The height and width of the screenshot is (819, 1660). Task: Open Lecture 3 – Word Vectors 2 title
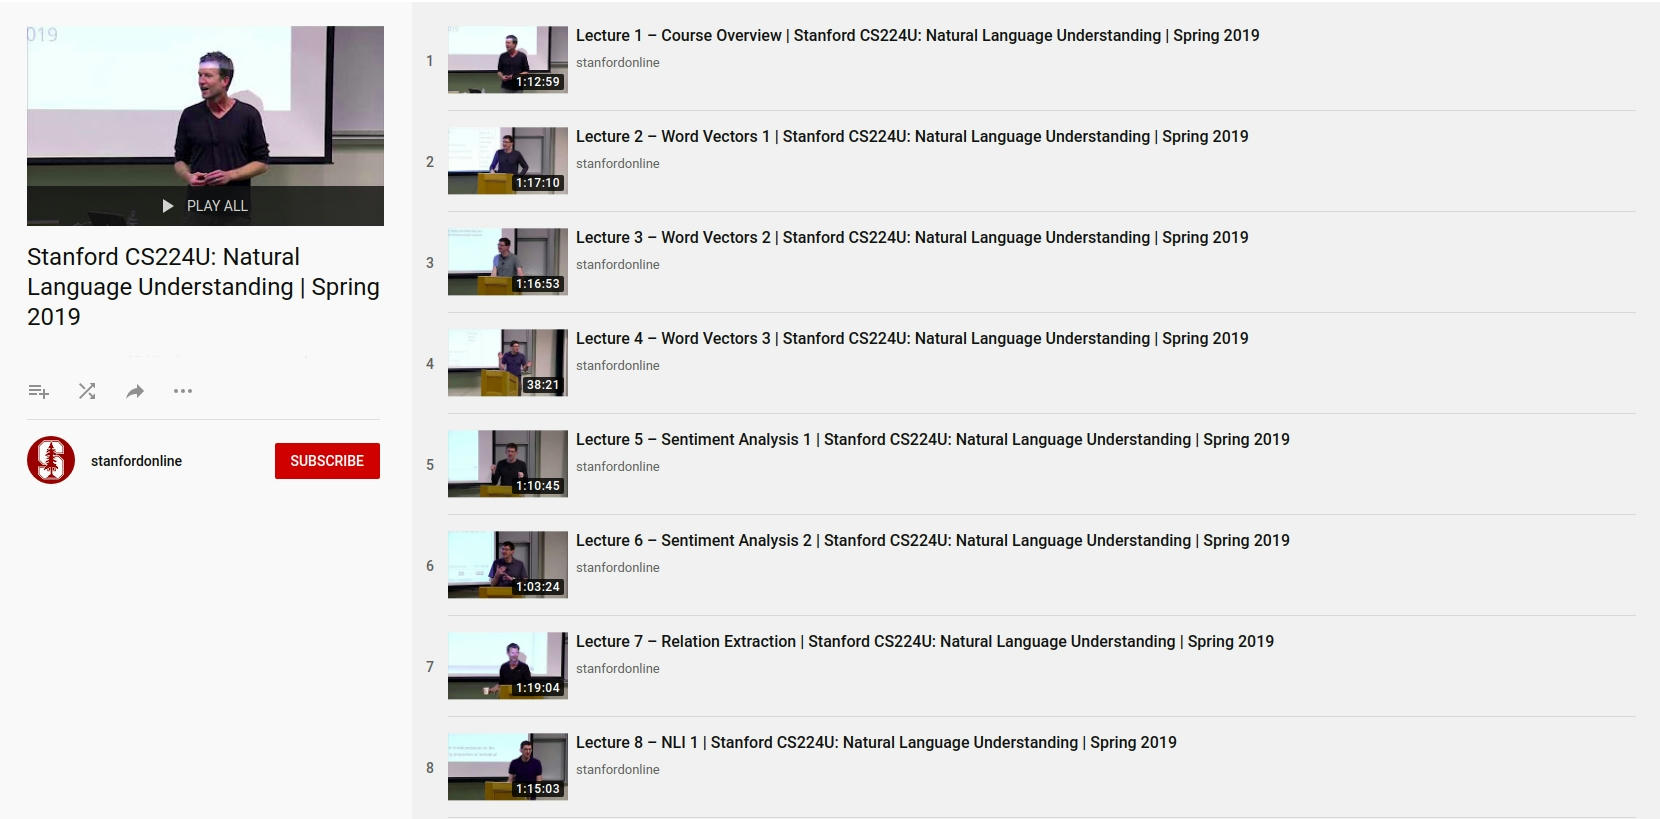912,238
